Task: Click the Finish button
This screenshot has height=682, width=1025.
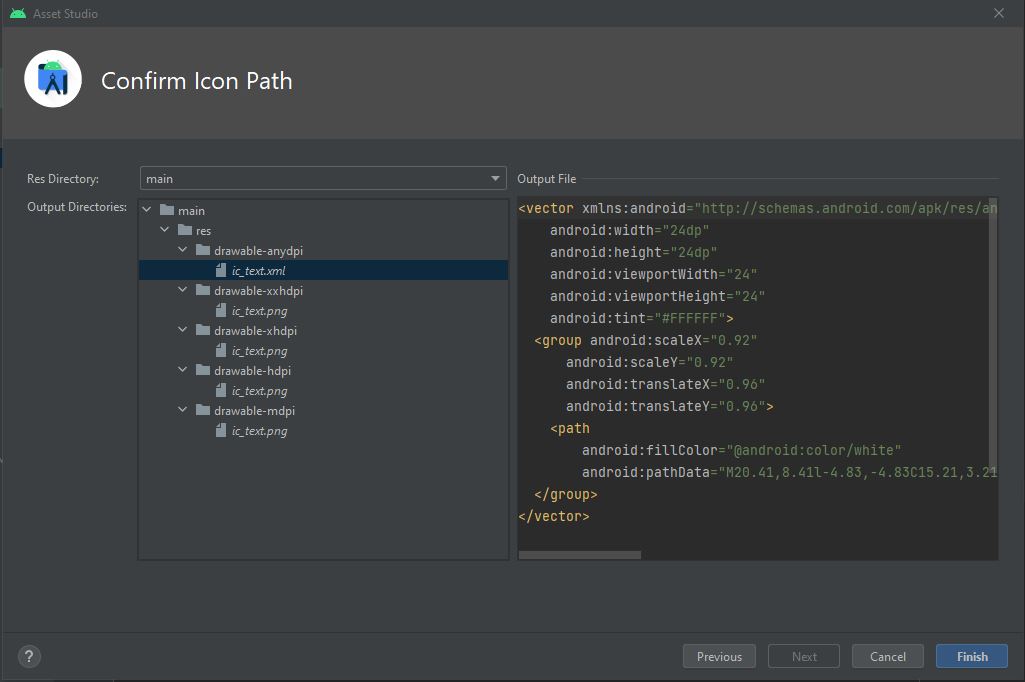Action: click(972, 656)
